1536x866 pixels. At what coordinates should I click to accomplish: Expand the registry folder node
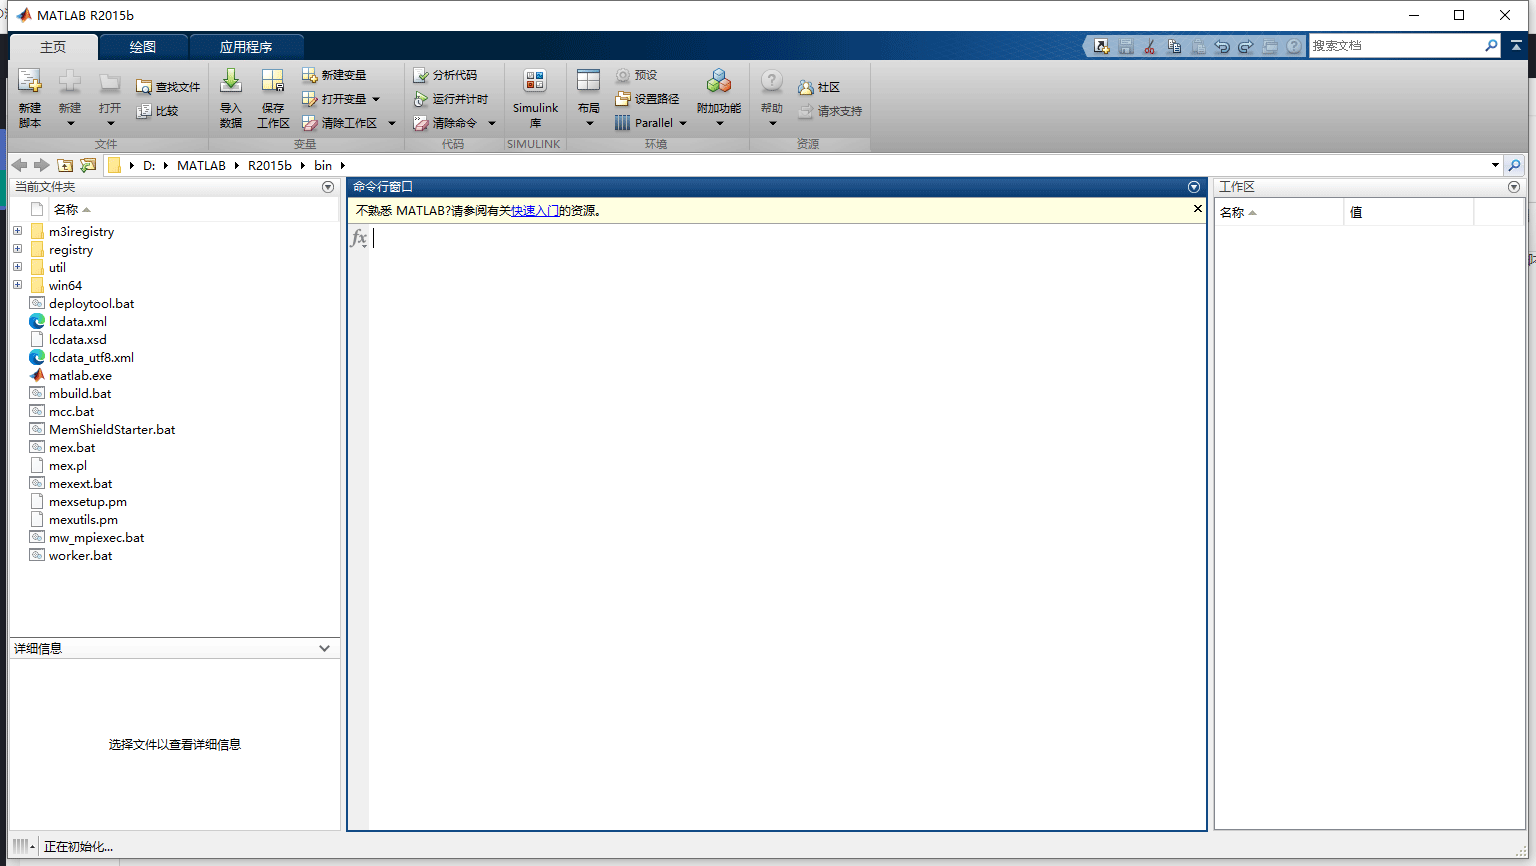(x=17, y=249)
